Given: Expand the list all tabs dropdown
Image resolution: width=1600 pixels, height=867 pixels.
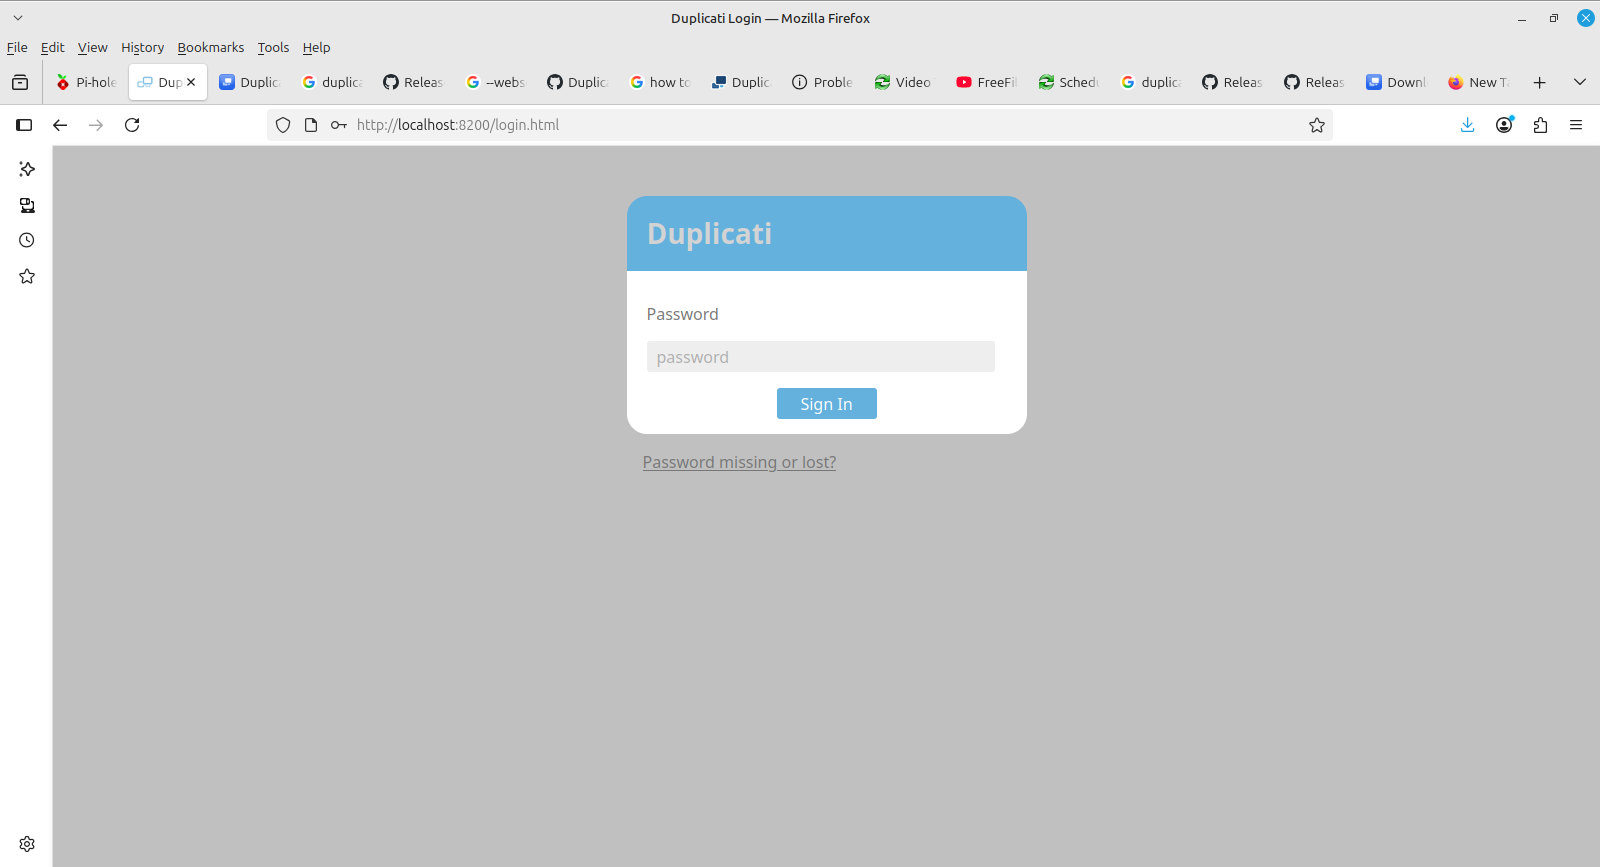Looking at the screenshot, I should point(1580,82).
